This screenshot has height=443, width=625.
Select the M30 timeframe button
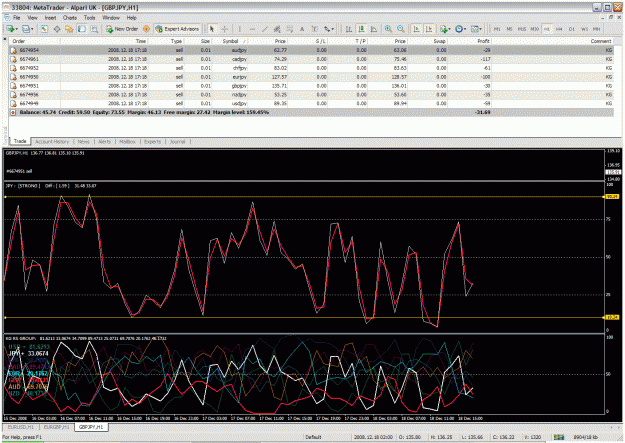[x=535, y=29]
